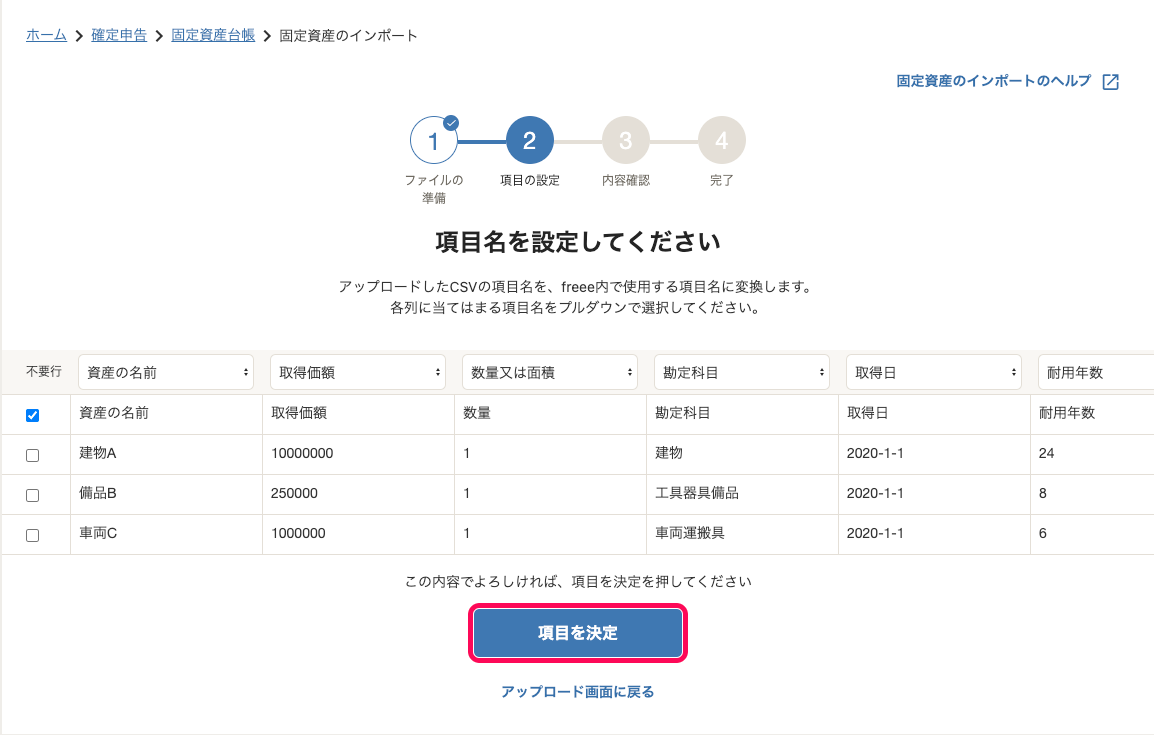This screenshot has width=1154, height=735.
Task: Open the 耐用年数 column dropdown
Action: coord(1096,372)
